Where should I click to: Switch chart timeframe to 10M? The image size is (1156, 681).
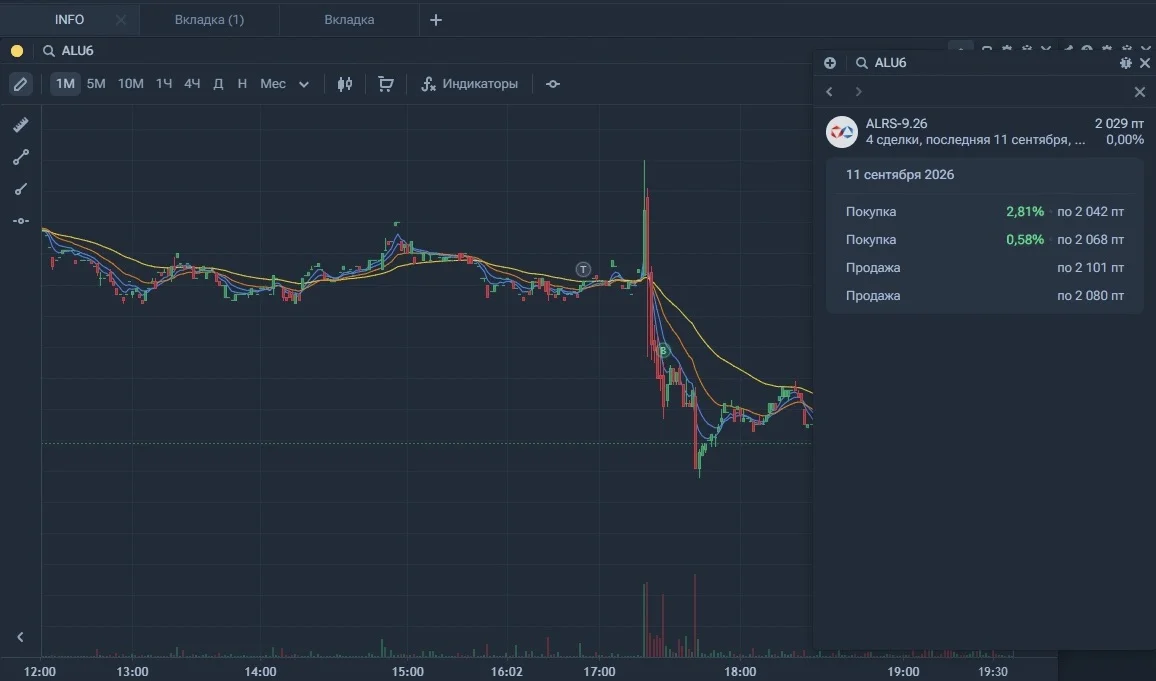coord(130,84)
